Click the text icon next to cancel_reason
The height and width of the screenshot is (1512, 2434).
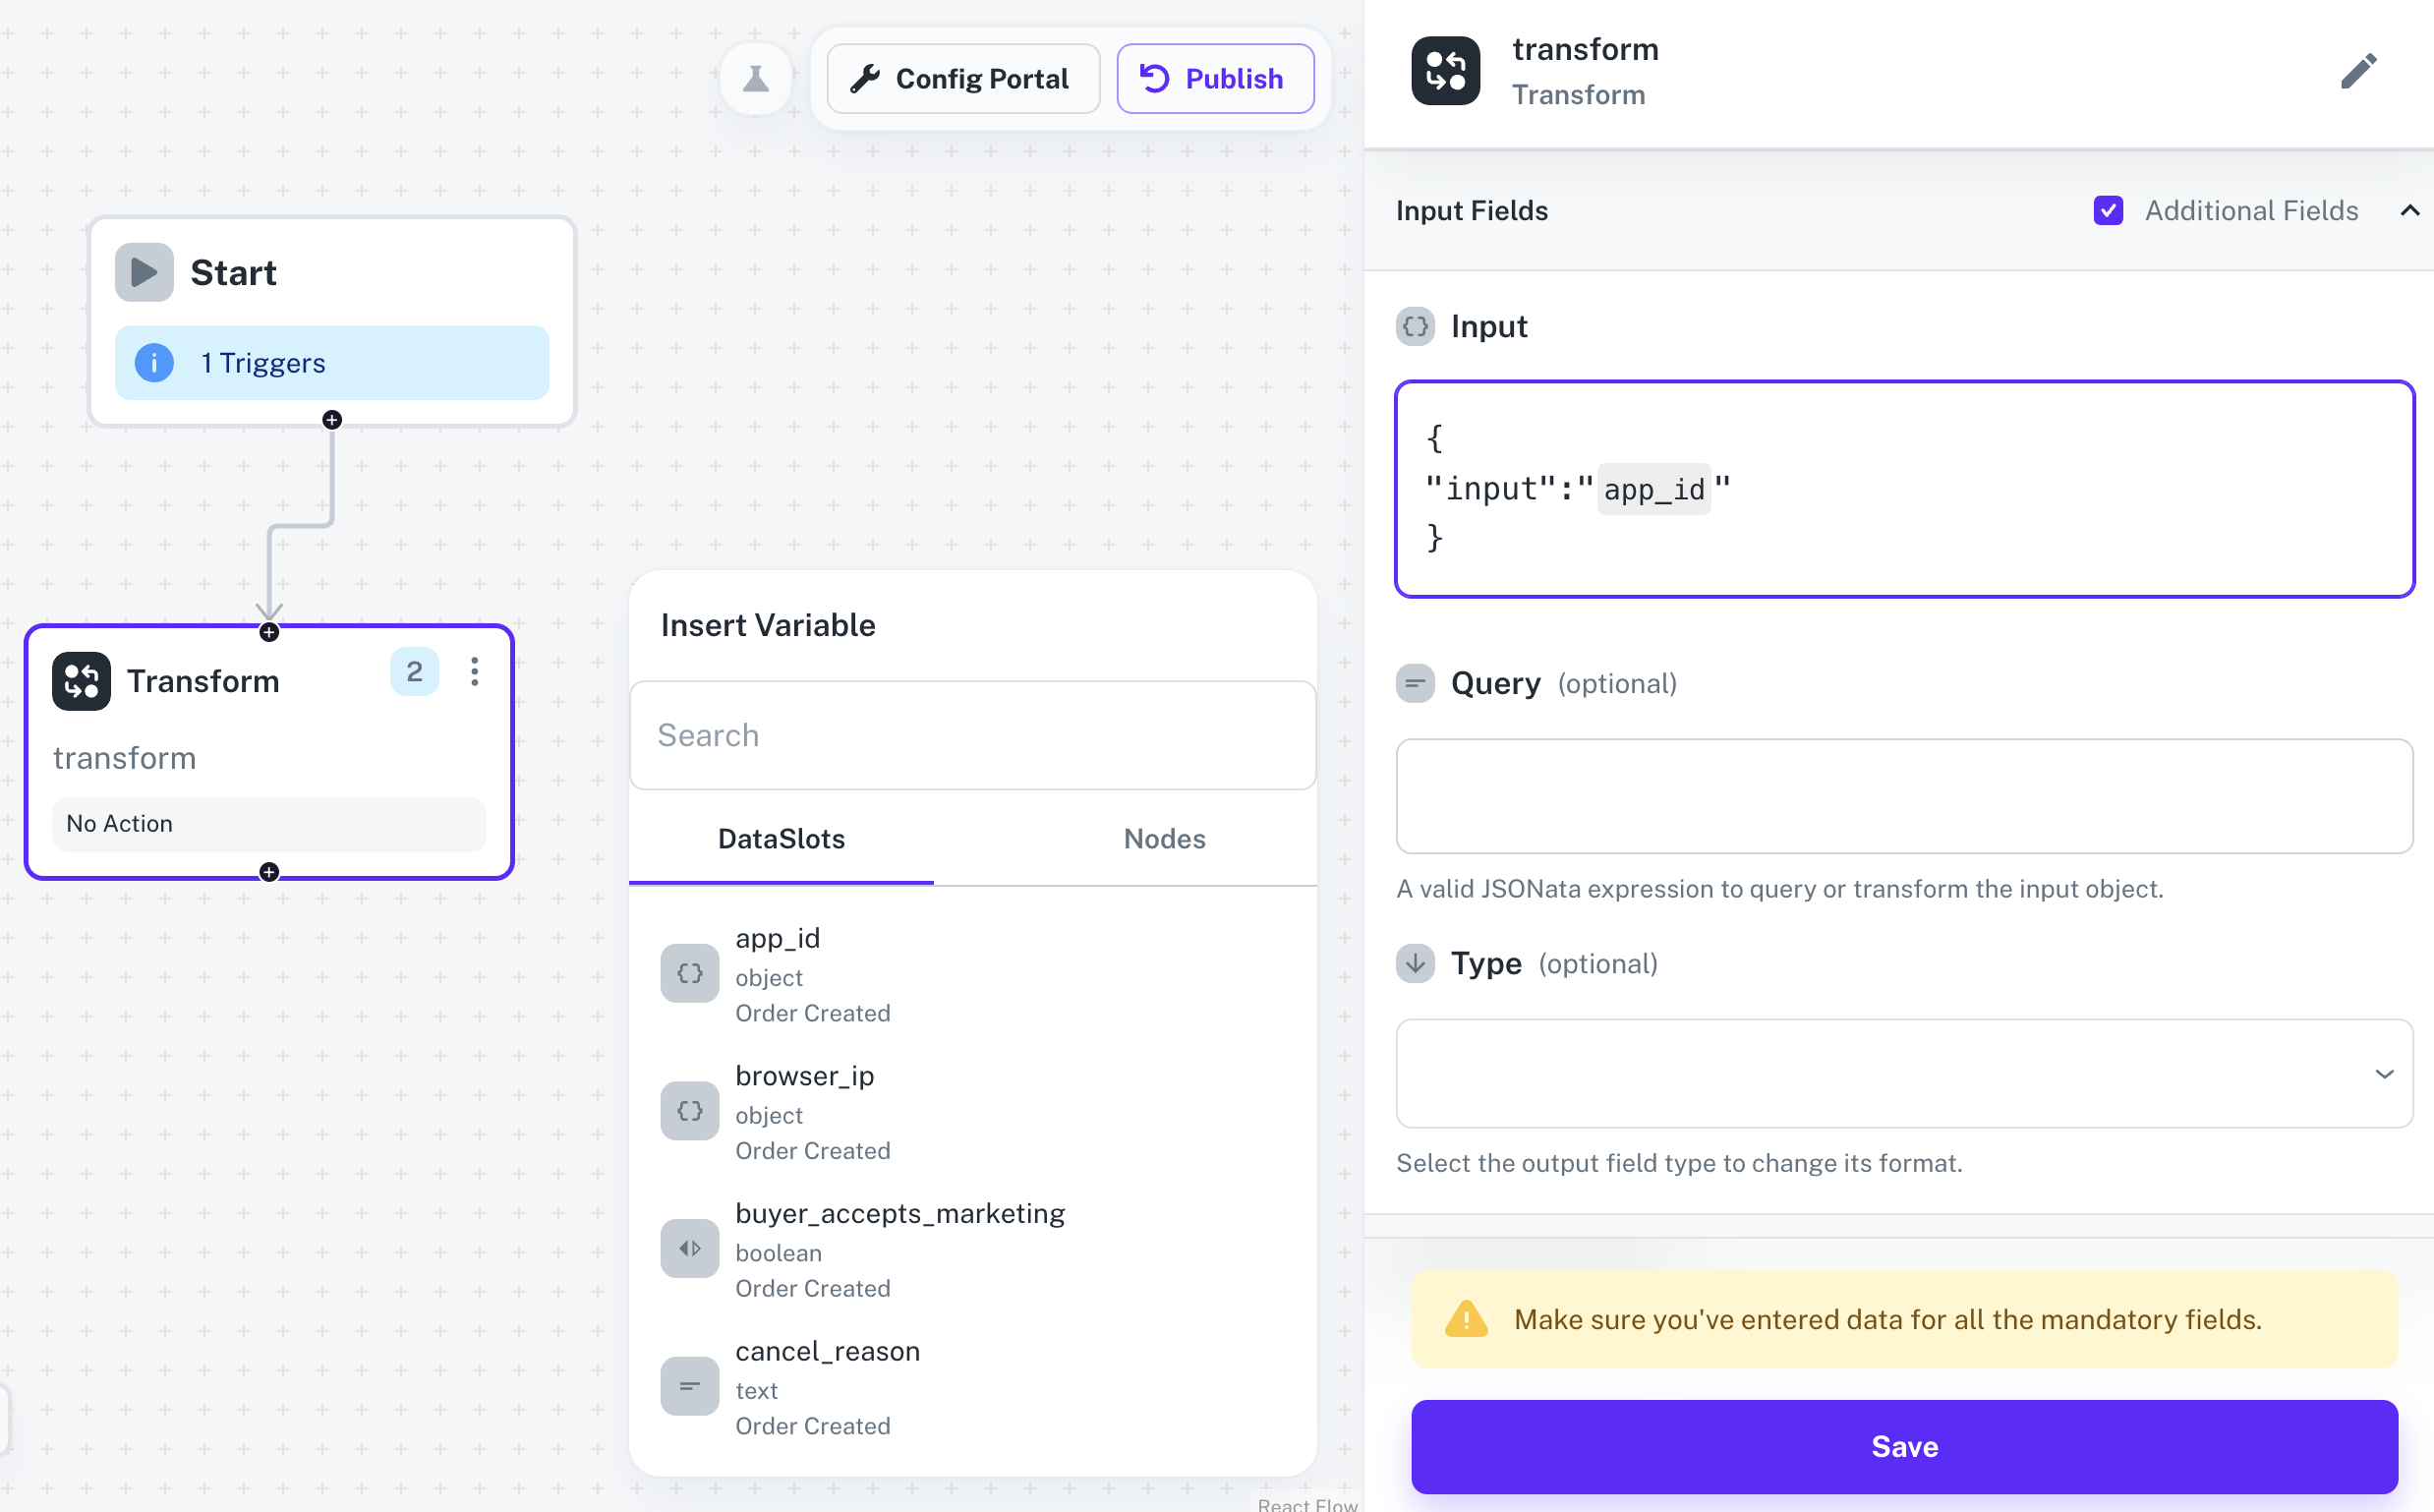click(688, 1386)
